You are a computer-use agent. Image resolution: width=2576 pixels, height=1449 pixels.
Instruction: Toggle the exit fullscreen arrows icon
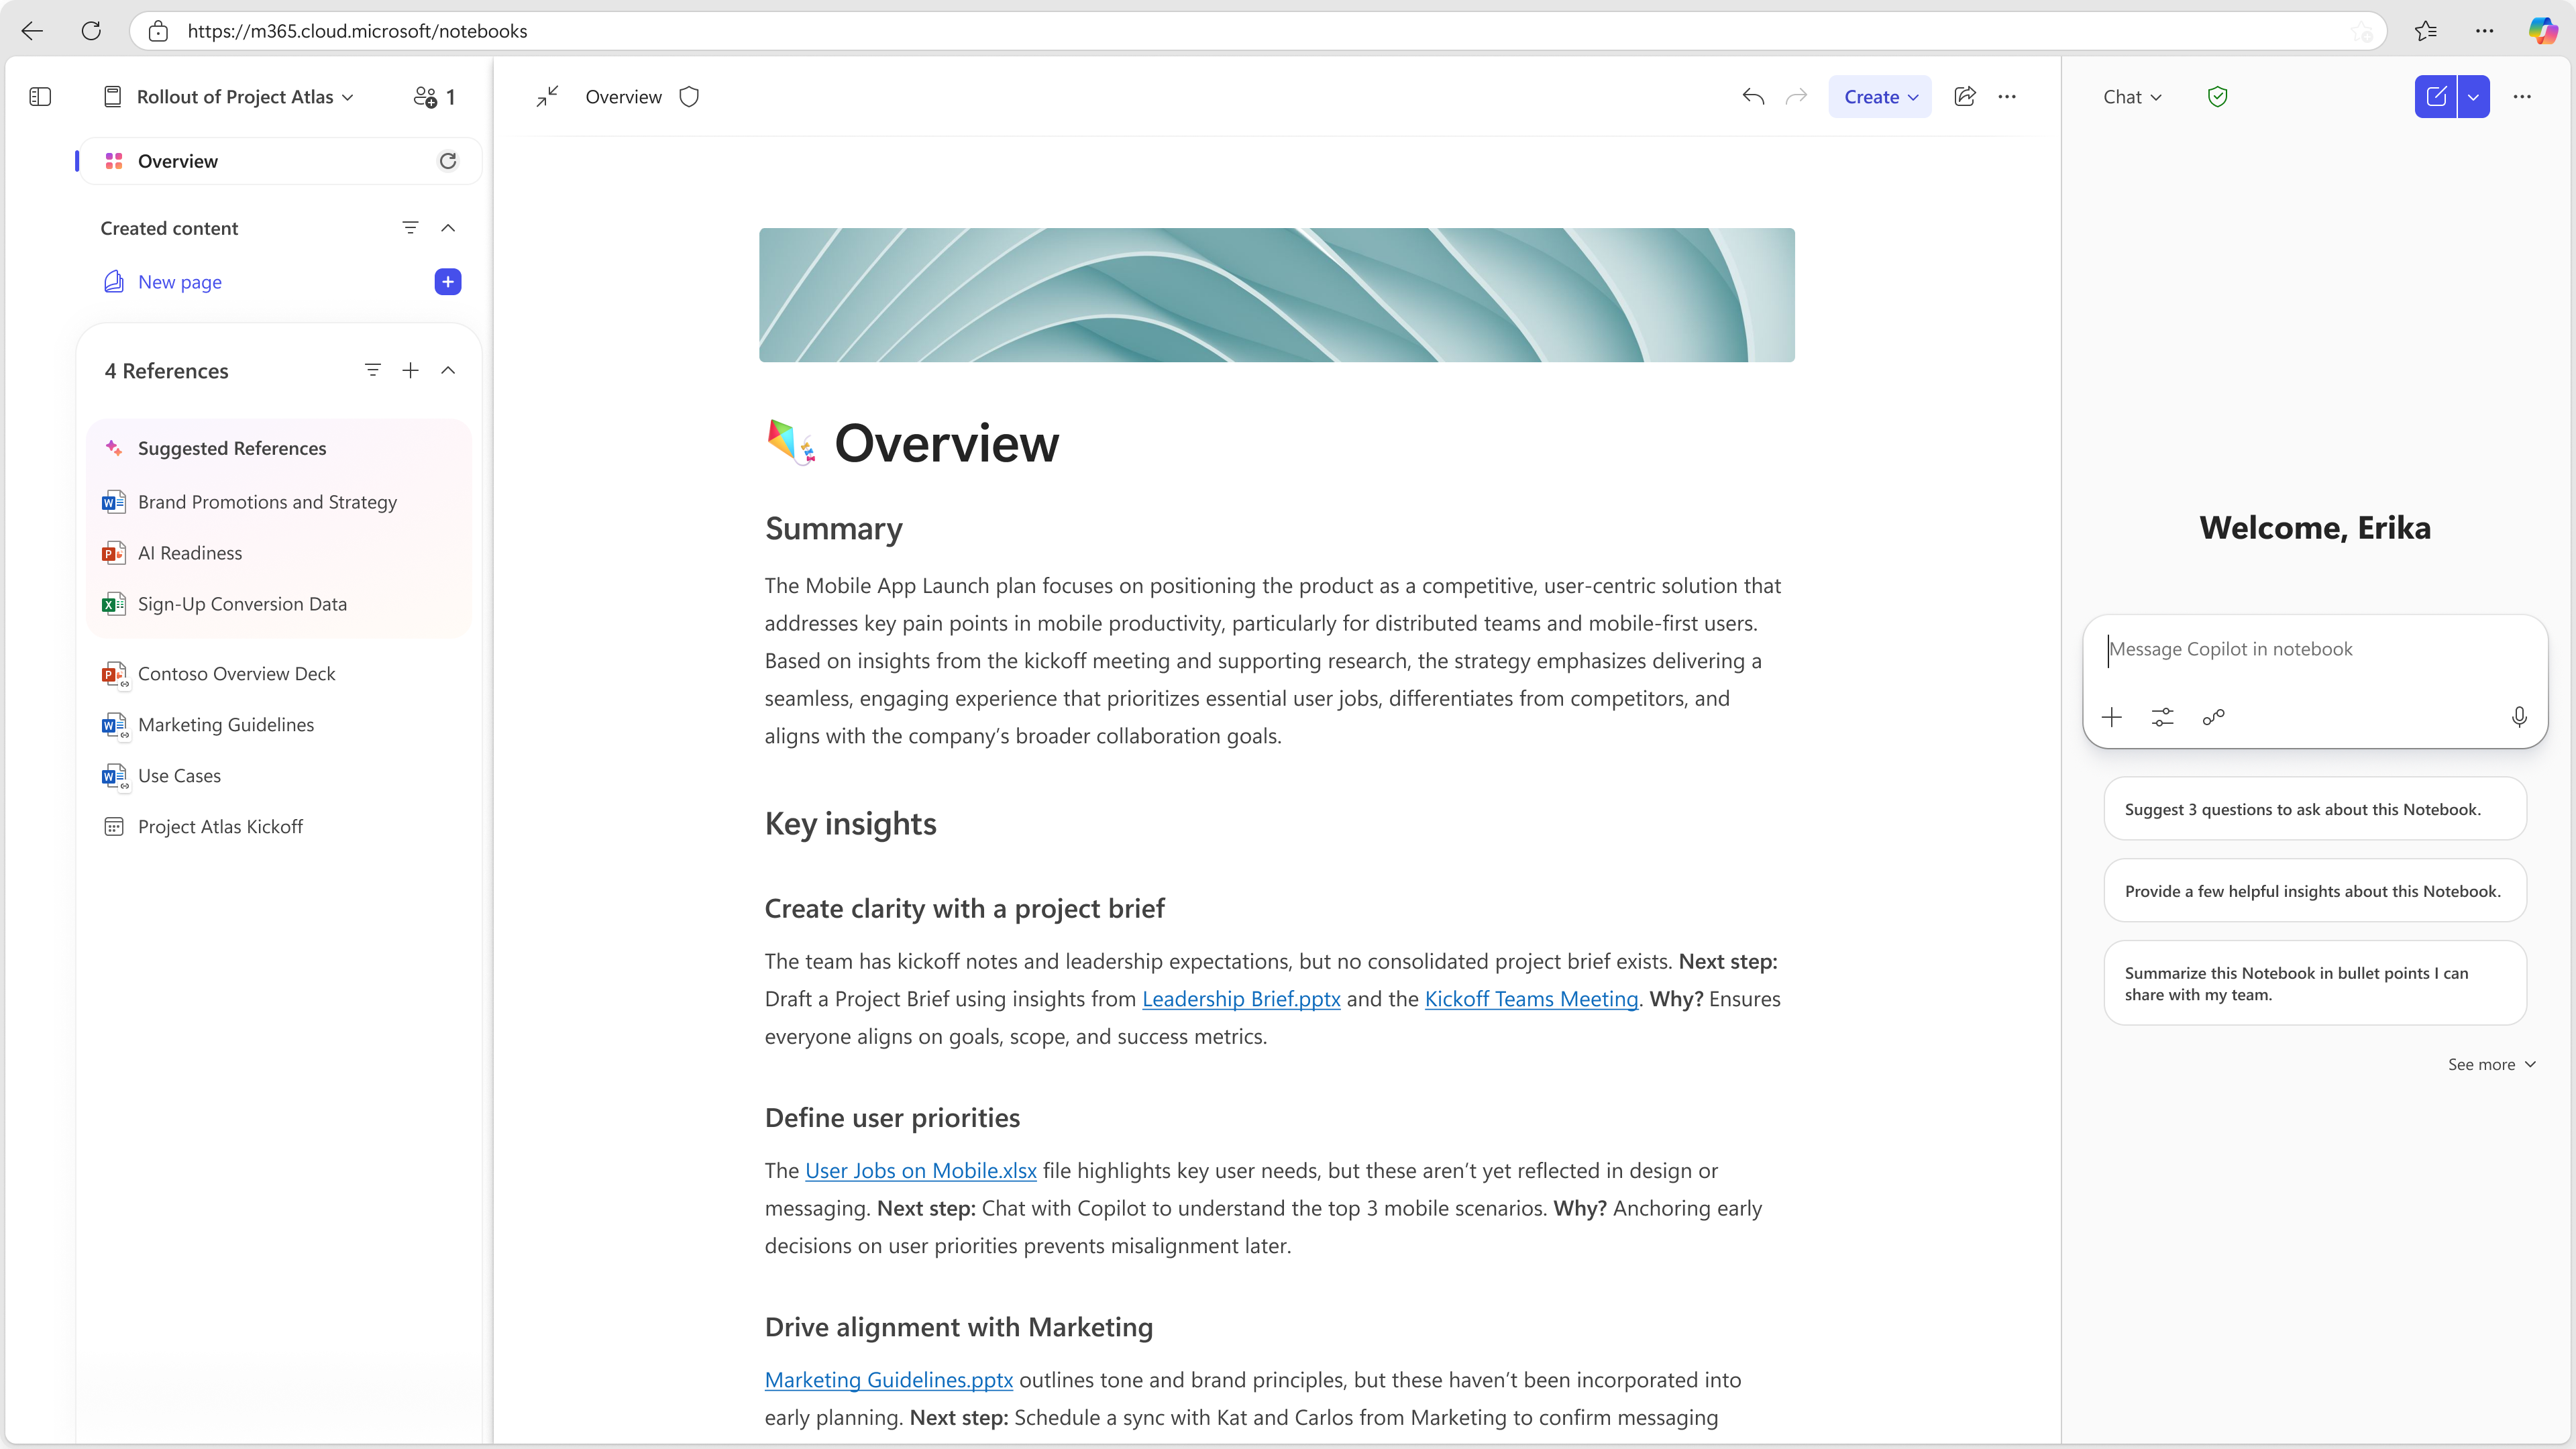[547, 97]
